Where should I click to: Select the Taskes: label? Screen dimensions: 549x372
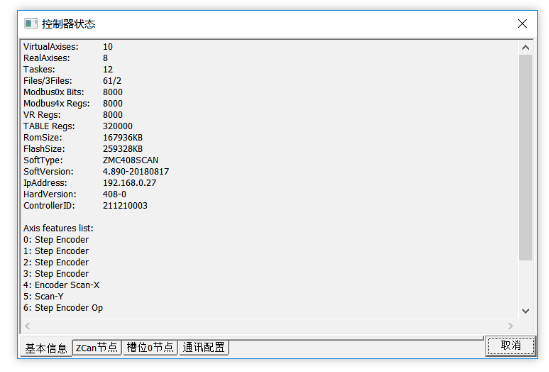pyautogui.click(x=39, y=69)
